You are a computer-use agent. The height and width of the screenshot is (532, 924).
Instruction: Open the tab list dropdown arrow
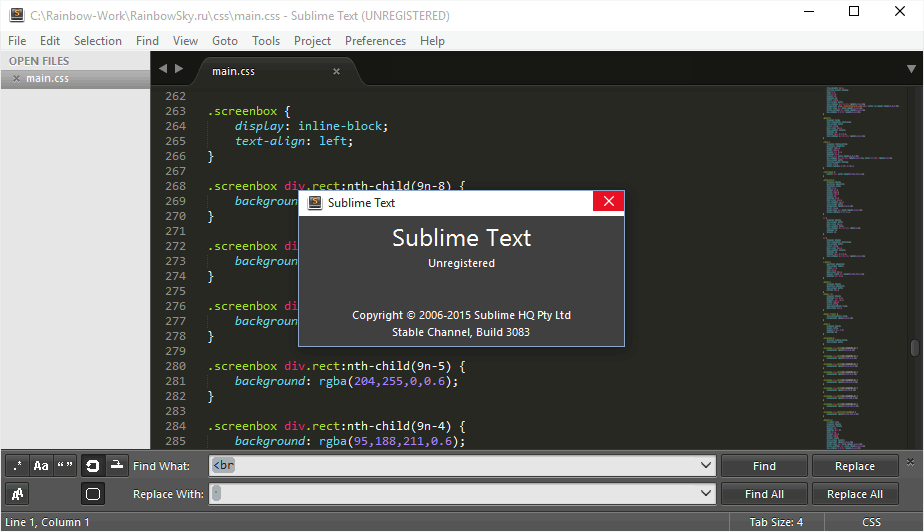pyautogui.click(x=911, y=69)
